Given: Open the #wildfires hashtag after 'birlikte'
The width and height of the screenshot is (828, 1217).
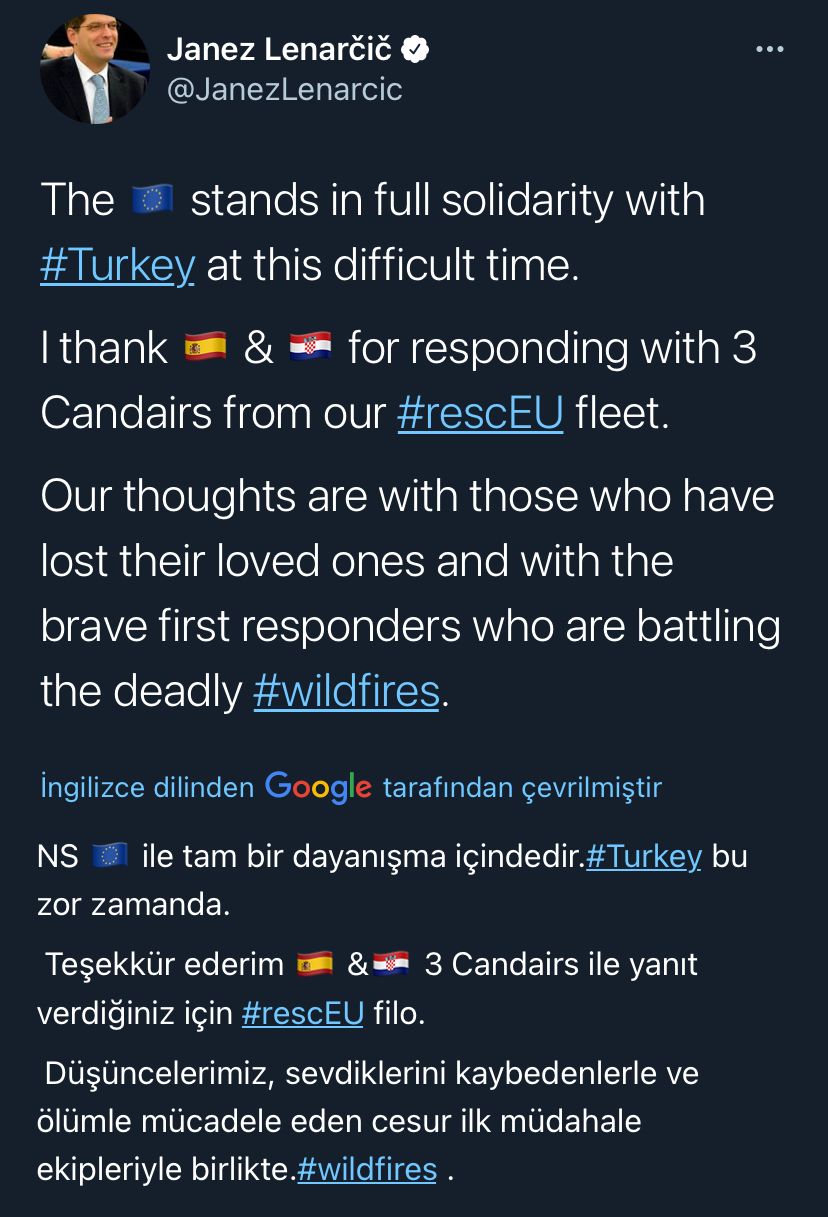Looking at the screenshot, I should tap(367, 1169).
